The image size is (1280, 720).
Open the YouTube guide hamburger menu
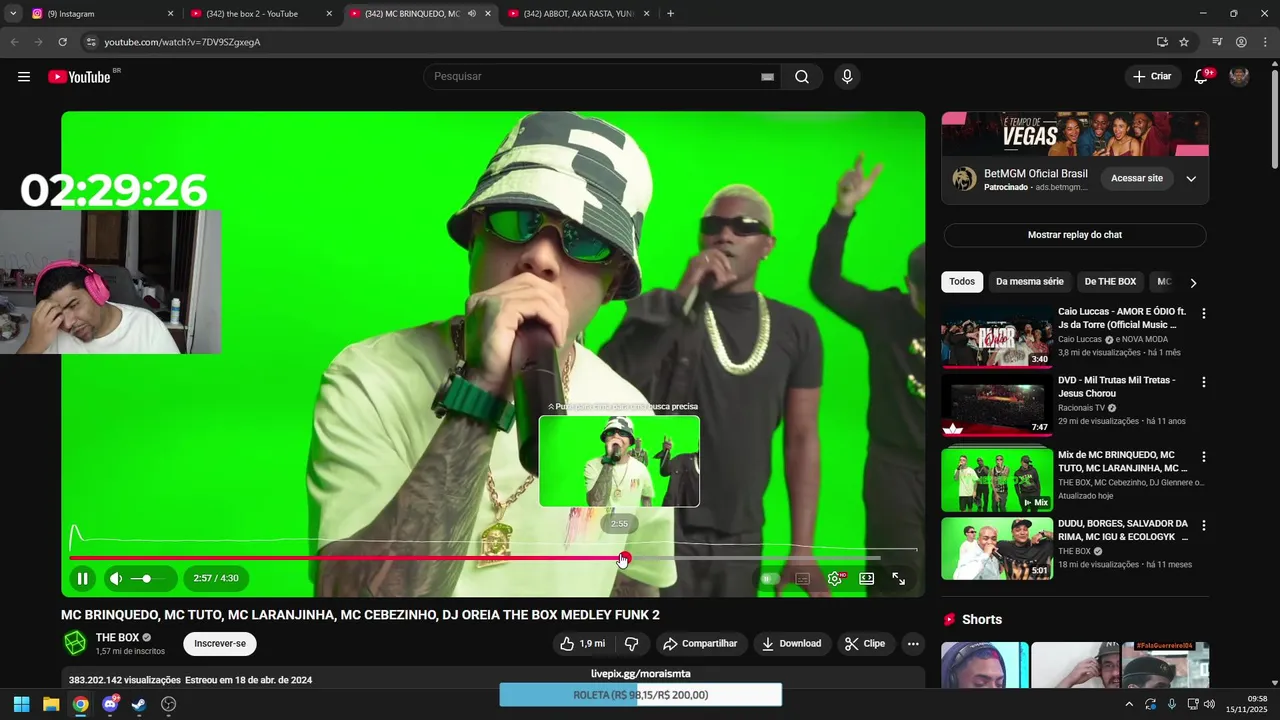pyautogui.click(x=24, y=77)
